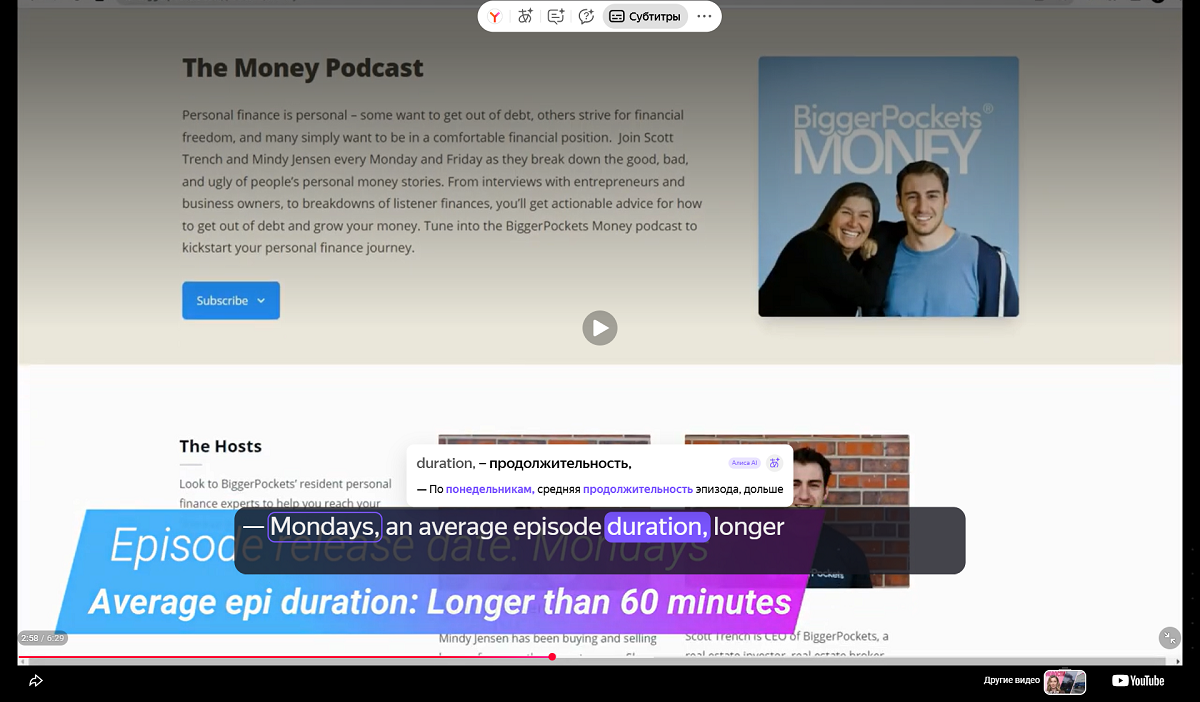Click the Subscribe dropdown button
Viewport: 1200px width, 702px height.
click(231, 301)
